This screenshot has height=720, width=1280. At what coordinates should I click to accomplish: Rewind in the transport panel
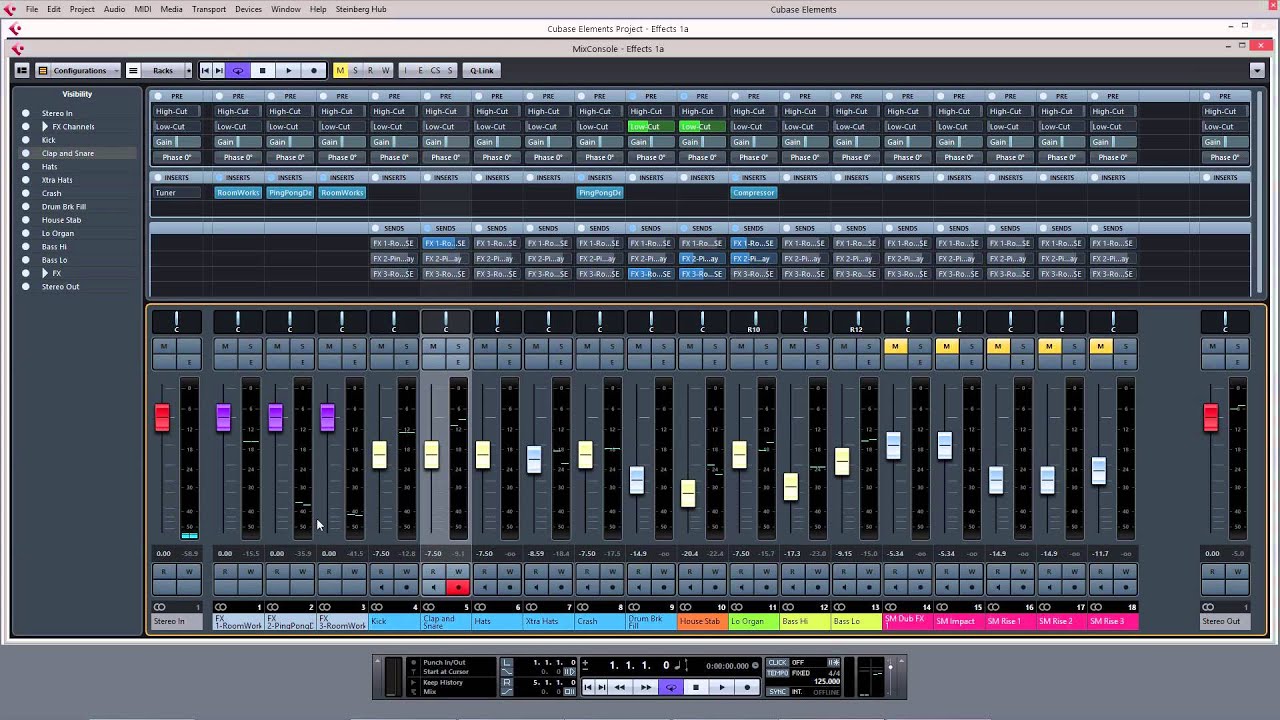coord(620,687)
